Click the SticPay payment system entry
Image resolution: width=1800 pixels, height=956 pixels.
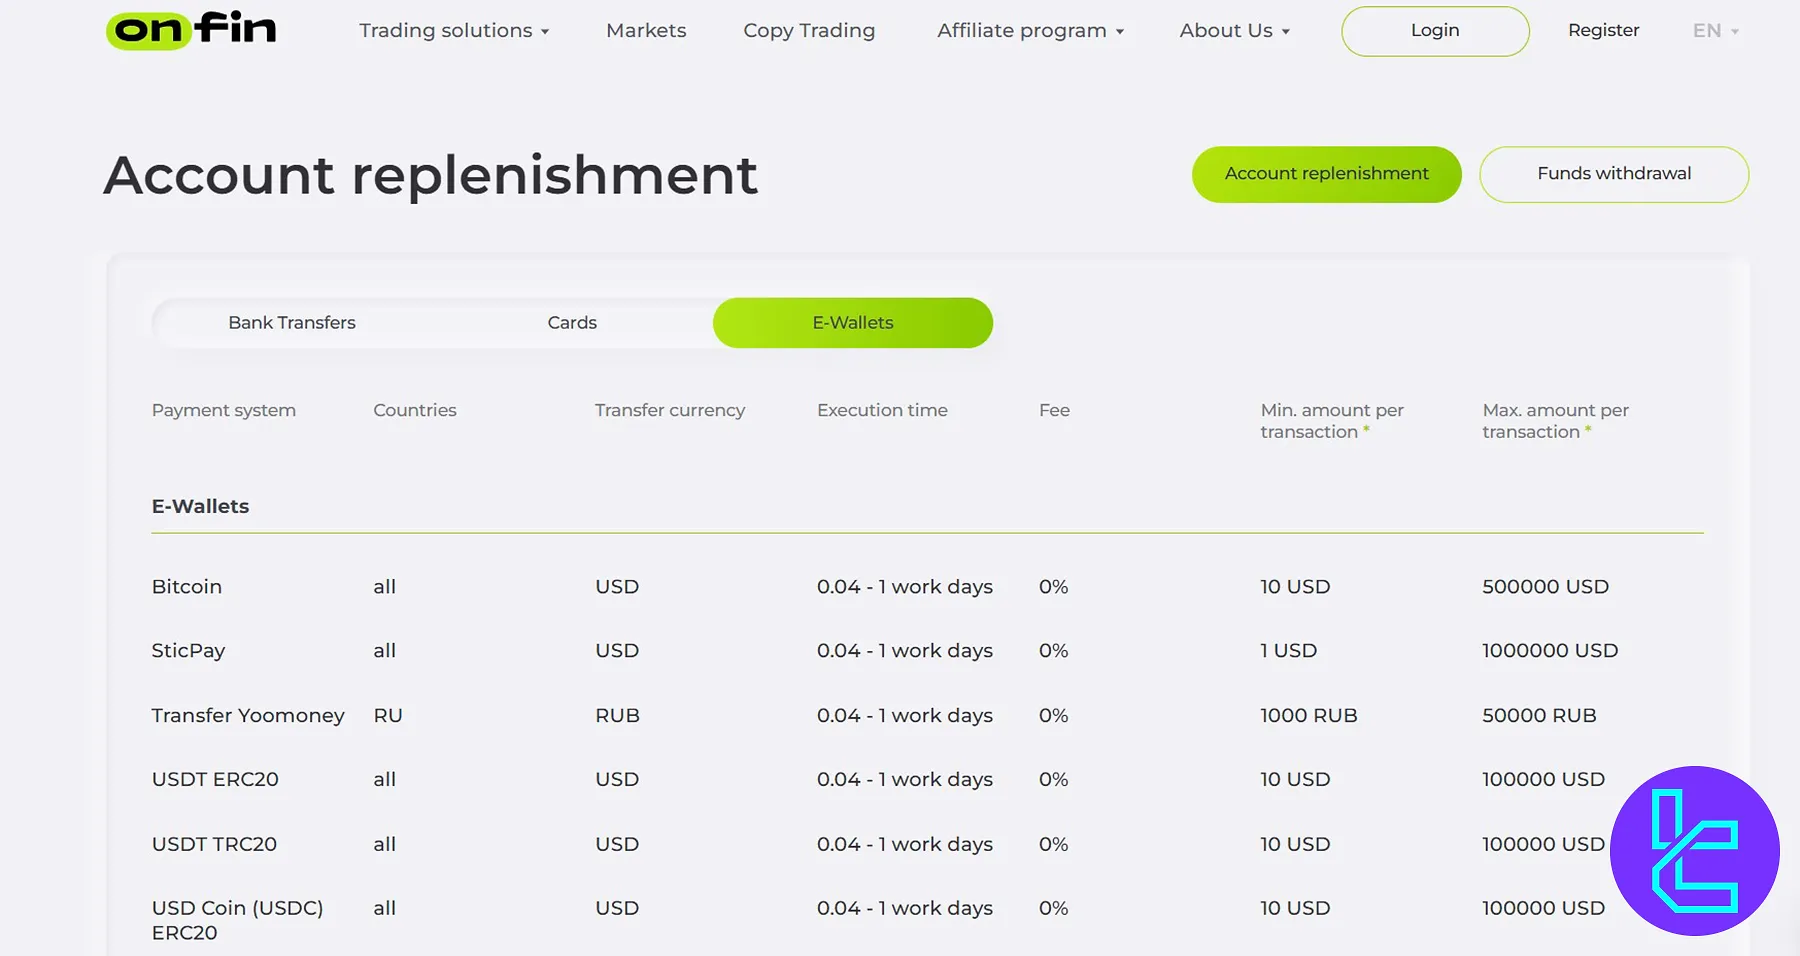click(x=188, y=651)
